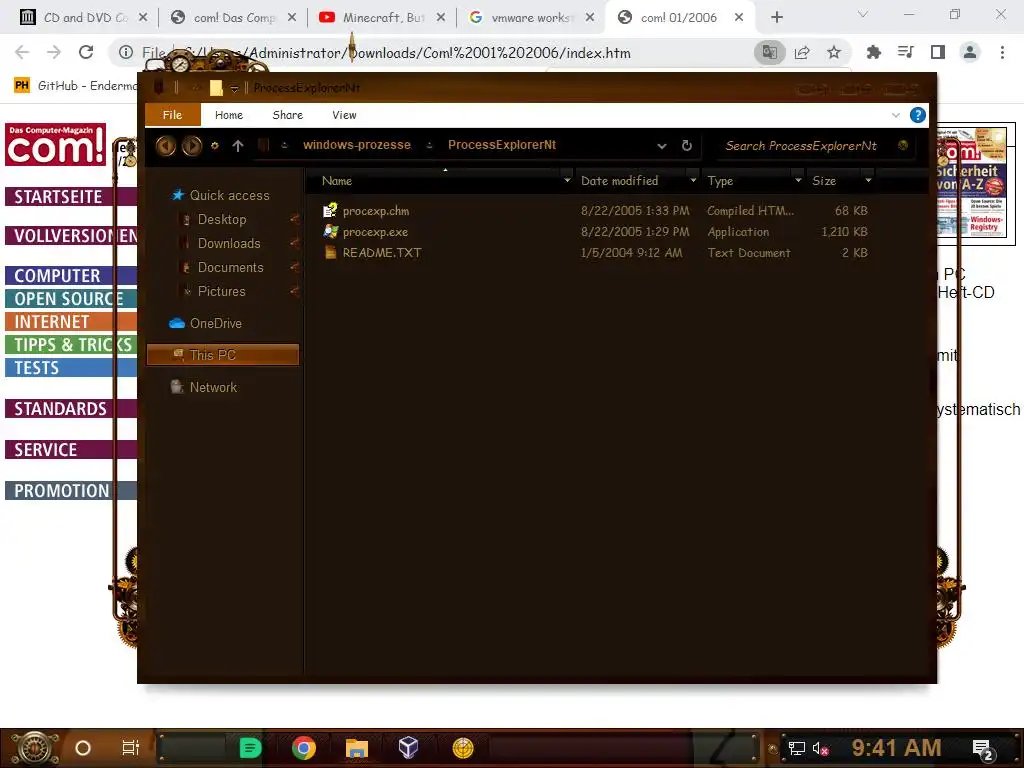Screen dimensions: 1024x768
Task: Bookmark this page with the star icon
Action: [834, 52]
